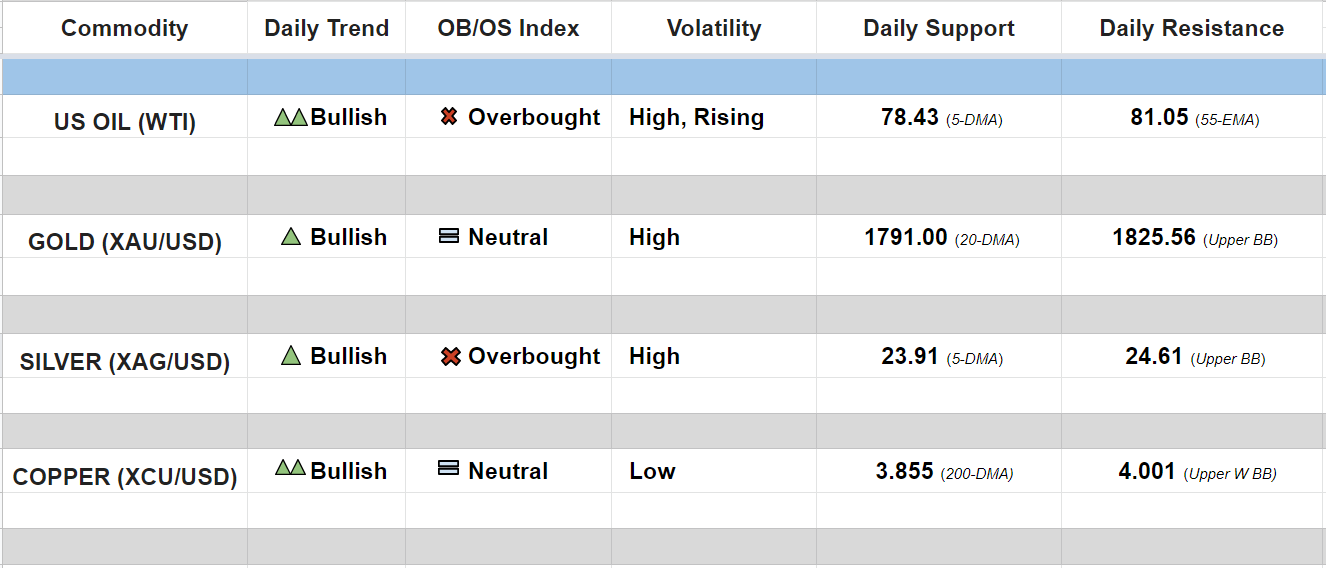Image resolution: width=1326 pixels, height=568 pixels.
Task: Select the GOLD (XAU/USD) cell
Action: point(125,242)
